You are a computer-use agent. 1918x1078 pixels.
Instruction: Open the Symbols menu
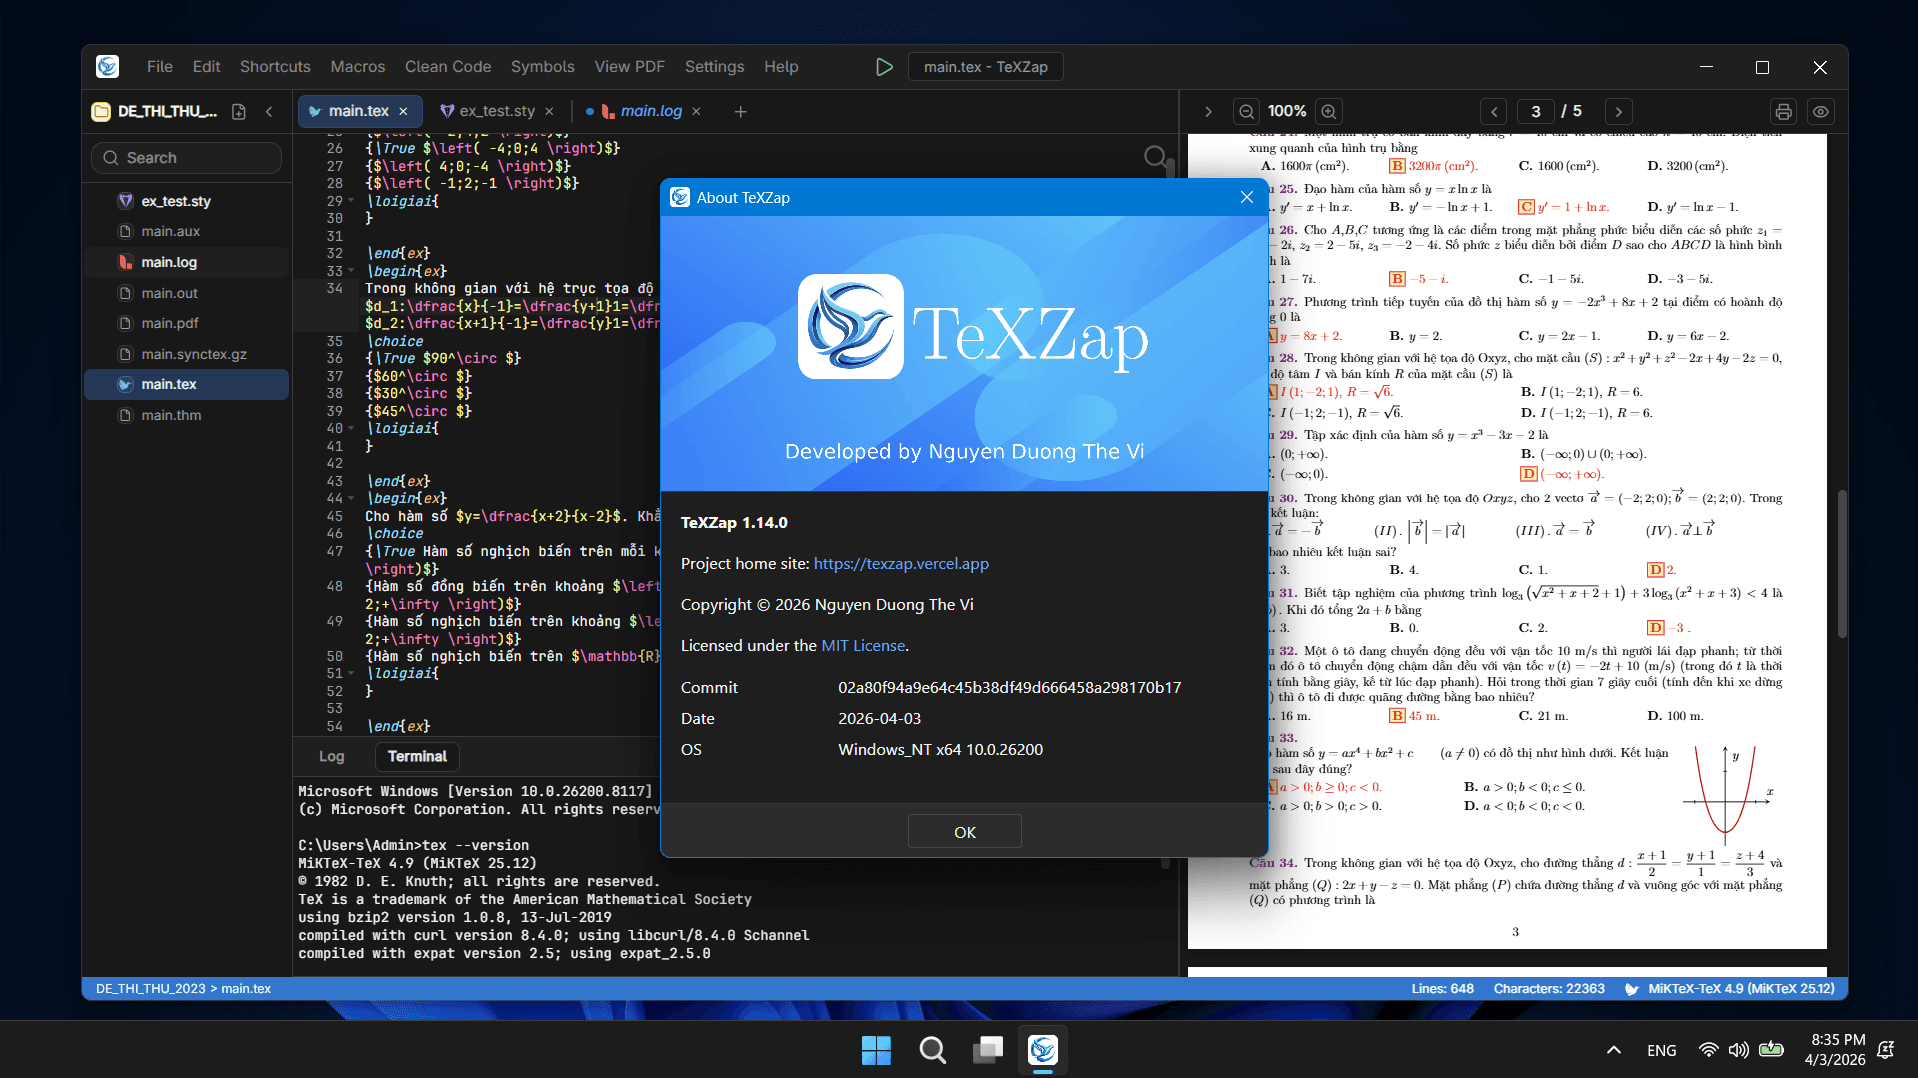point(543,67)
